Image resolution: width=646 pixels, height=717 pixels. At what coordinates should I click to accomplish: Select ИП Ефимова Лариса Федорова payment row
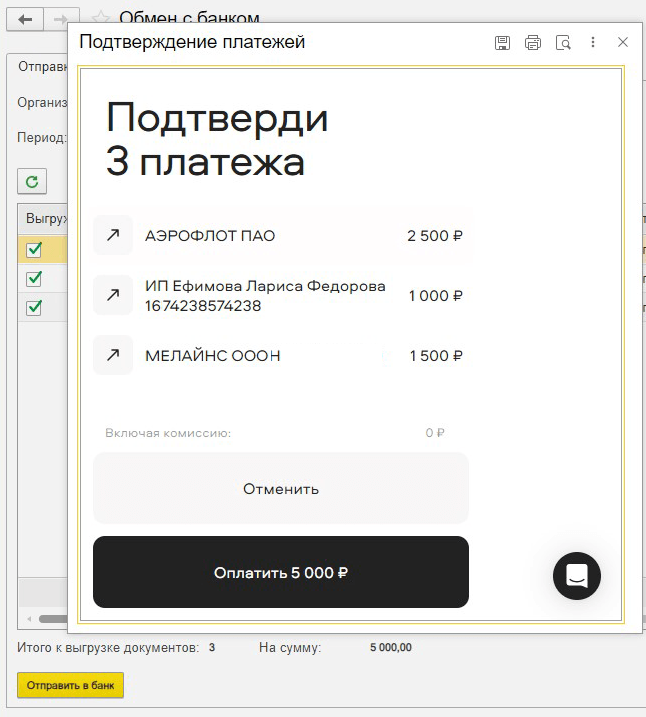pyautogui.click(x=281, y=295)
